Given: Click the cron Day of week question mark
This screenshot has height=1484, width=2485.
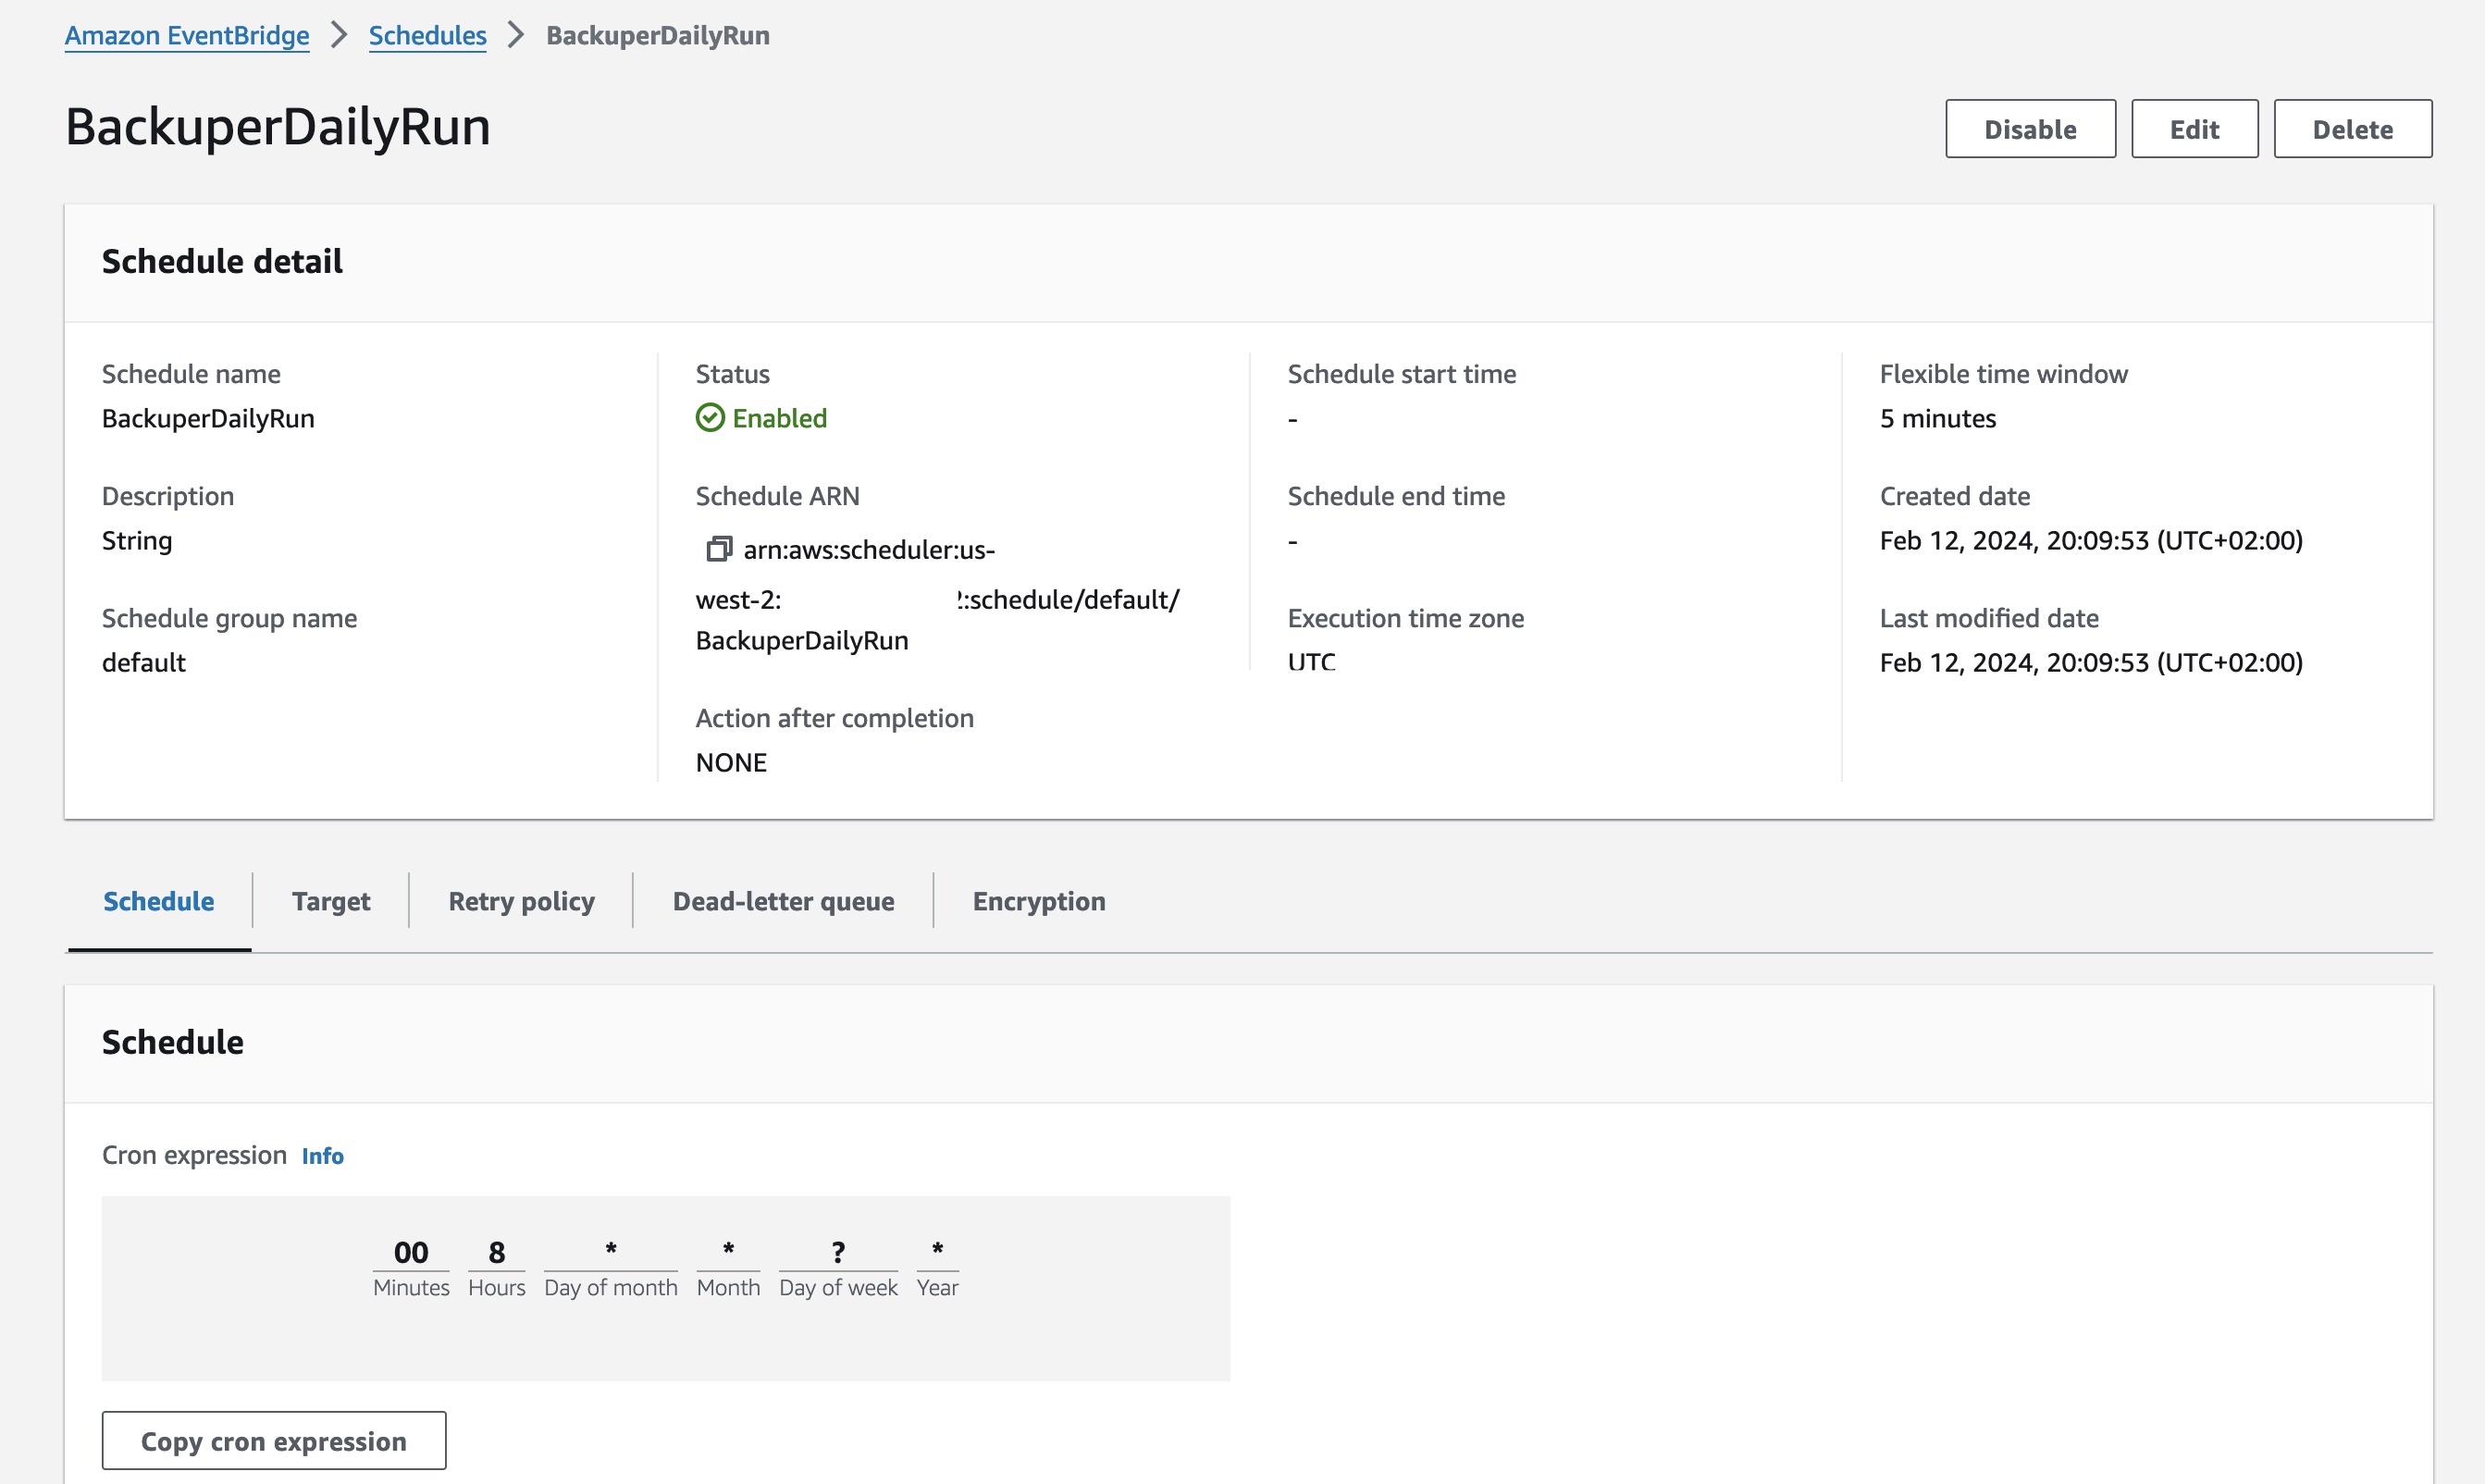Looking at the screenshot, I should (838, 1252).
